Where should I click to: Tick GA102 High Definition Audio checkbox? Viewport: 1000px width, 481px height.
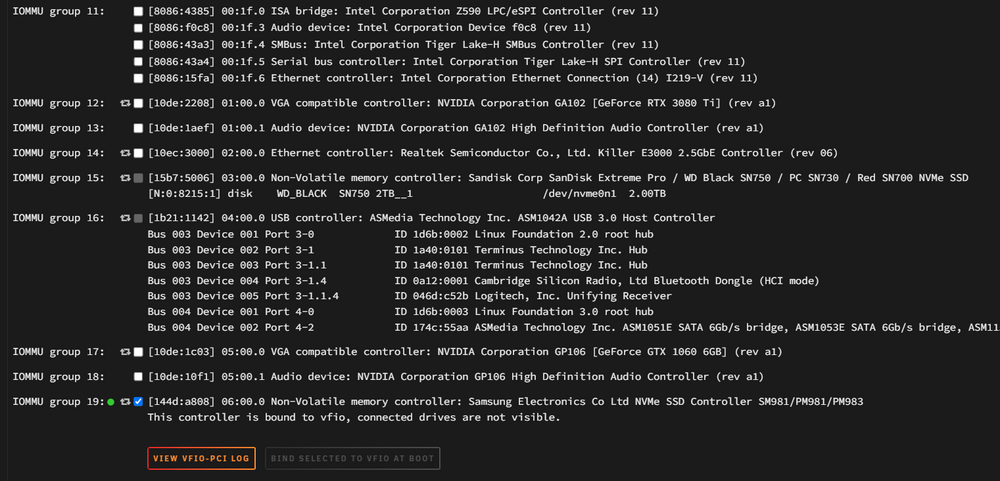point(138,128)
